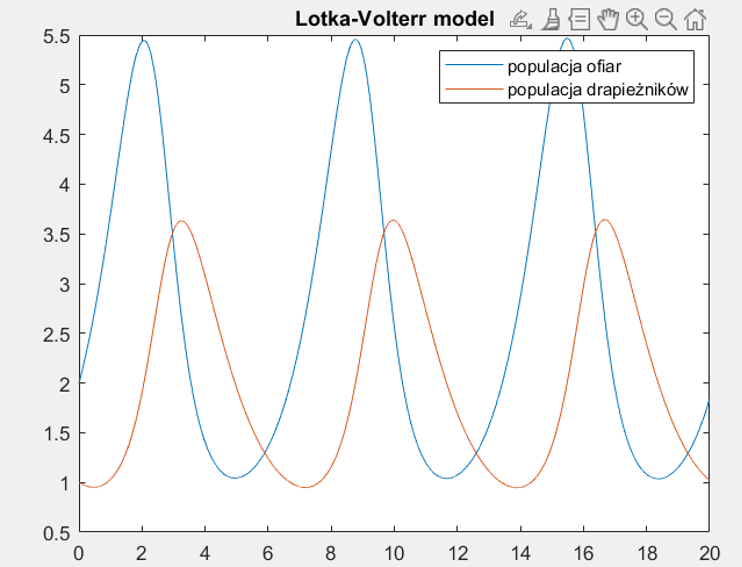Image resolution: width=742 pixels, height=567 pixels.
Task: Open the export/save axes icon
Action: coord(518,18)
